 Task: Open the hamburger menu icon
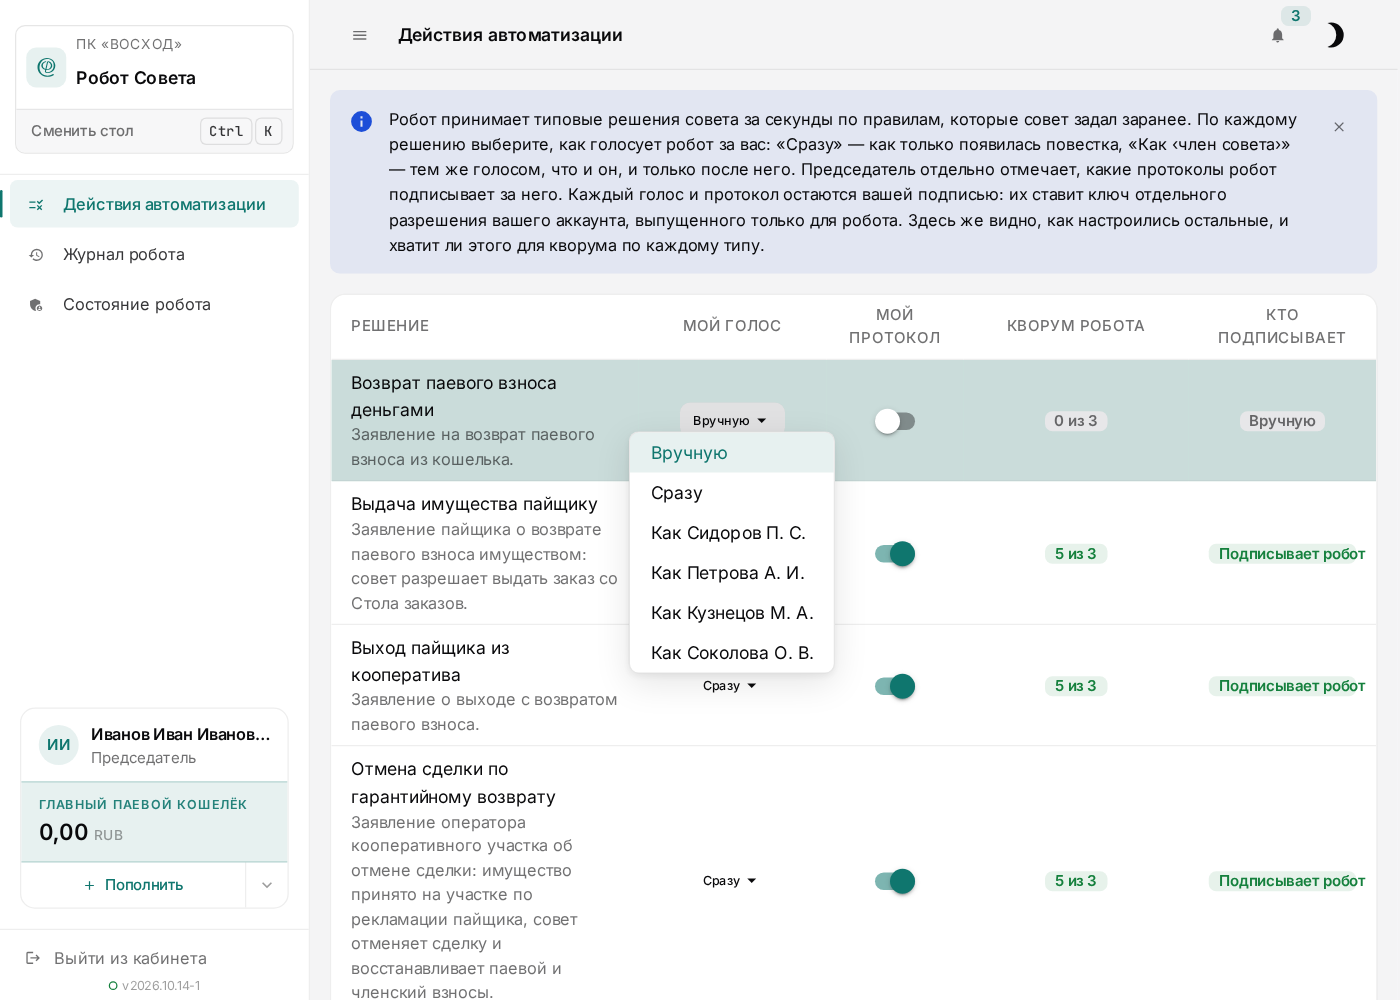(x=360, y=36)
